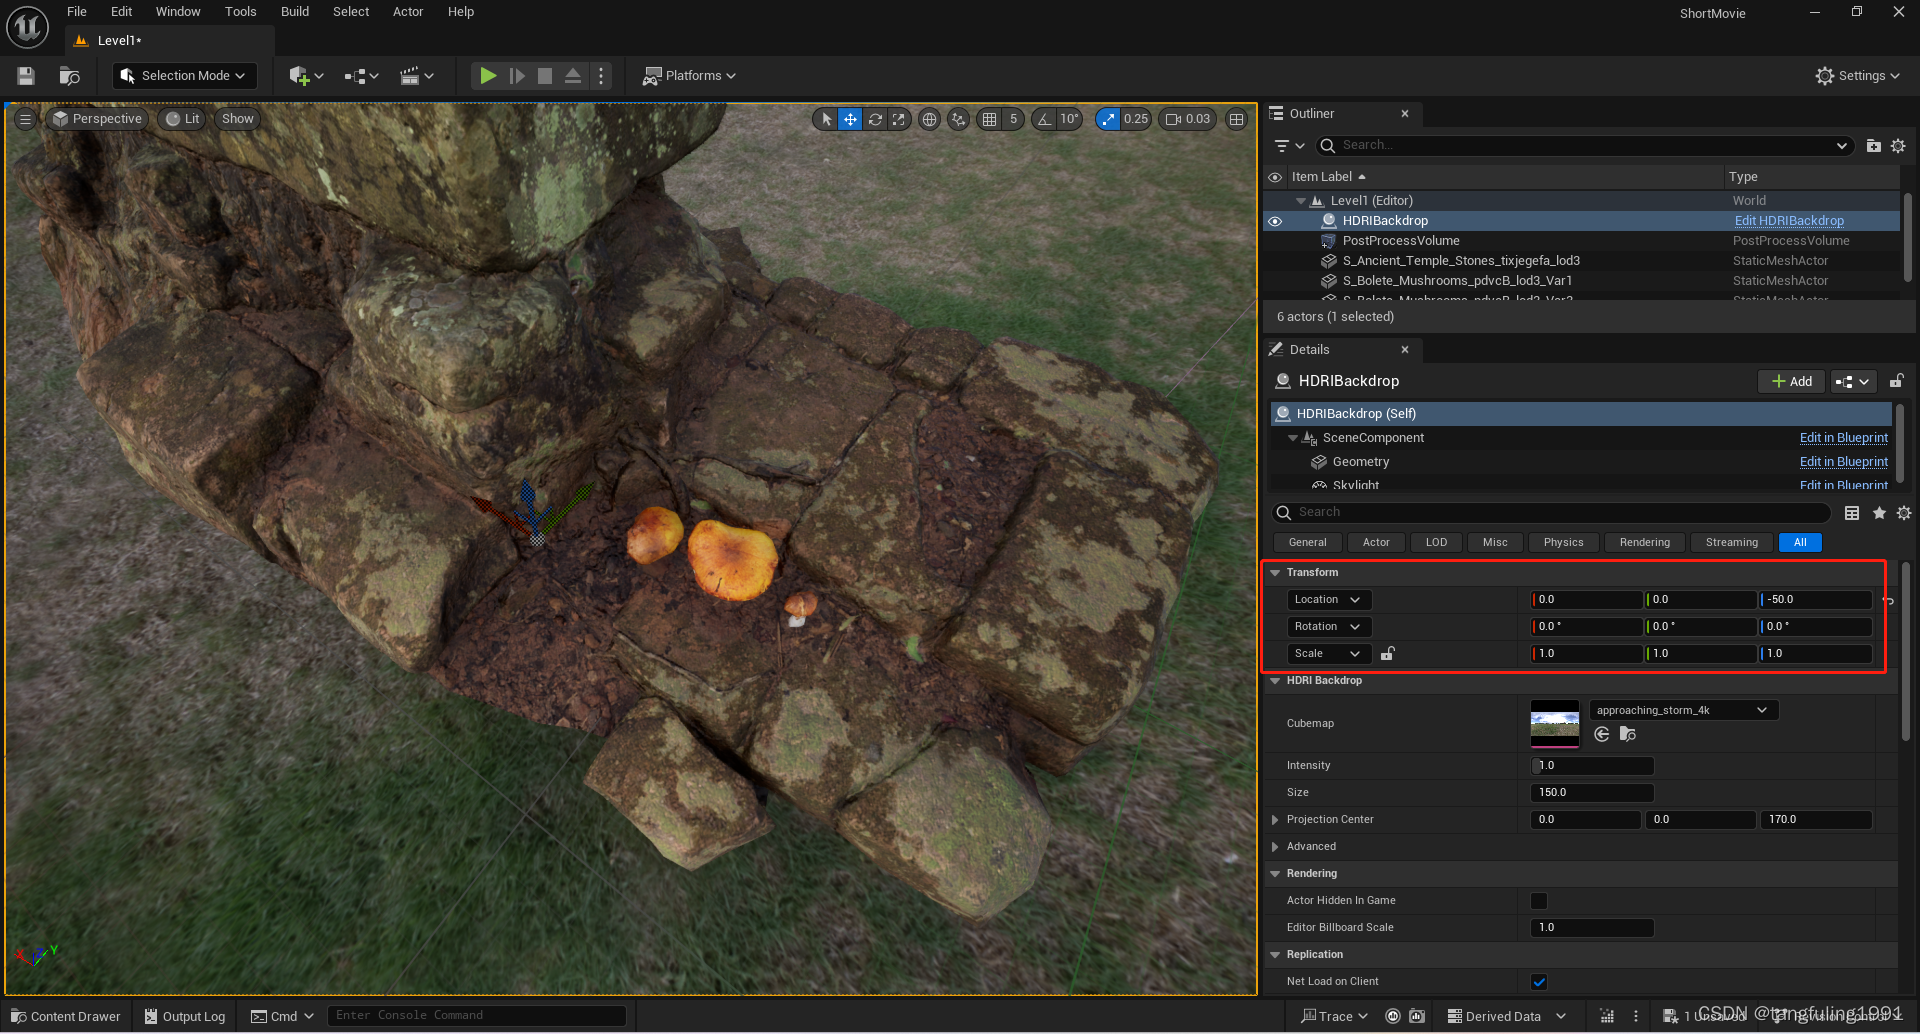
Task: Collapse the Transform section
Action: point(1275,573)
